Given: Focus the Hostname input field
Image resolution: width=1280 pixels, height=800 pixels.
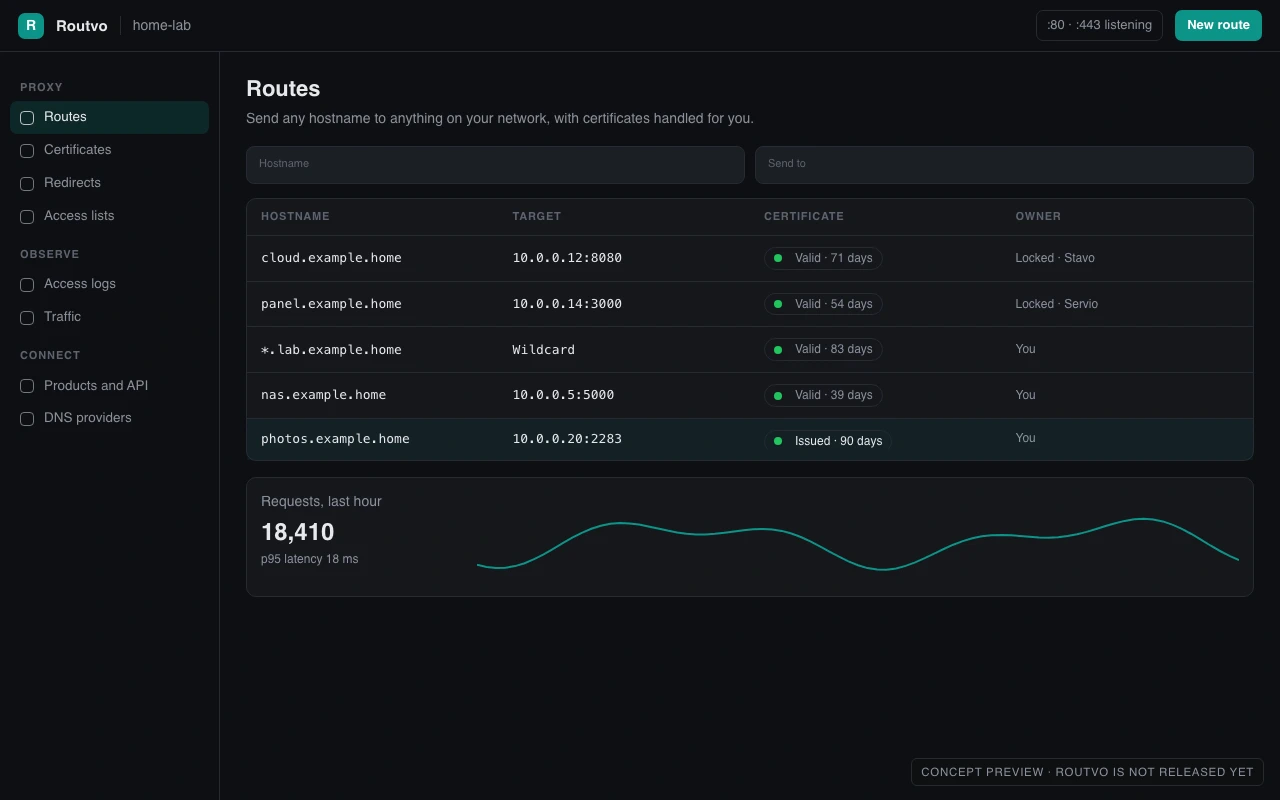Looking at the screenshot, I should [495, 165].
